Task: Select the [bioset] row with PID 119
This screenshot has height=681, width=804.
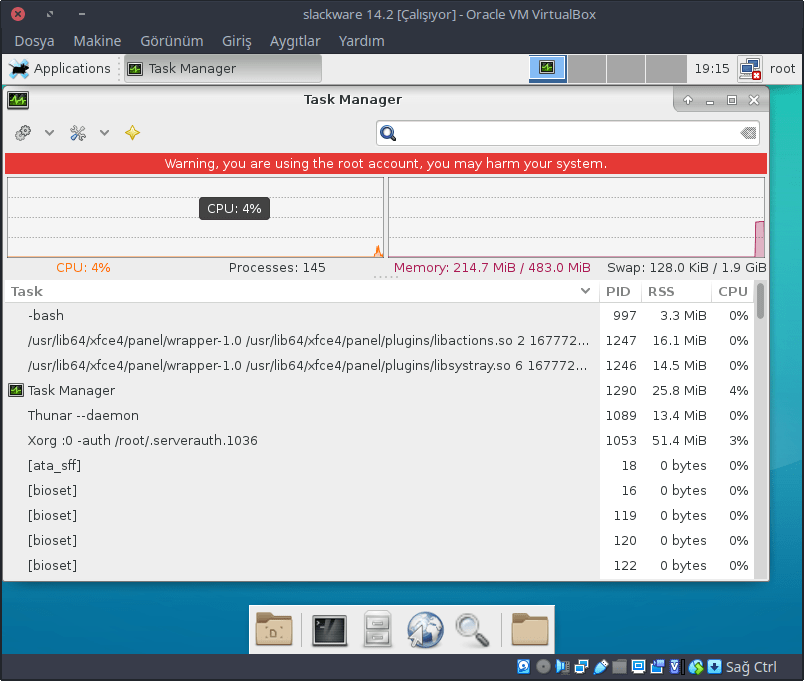Action: (x=379, y=515)
